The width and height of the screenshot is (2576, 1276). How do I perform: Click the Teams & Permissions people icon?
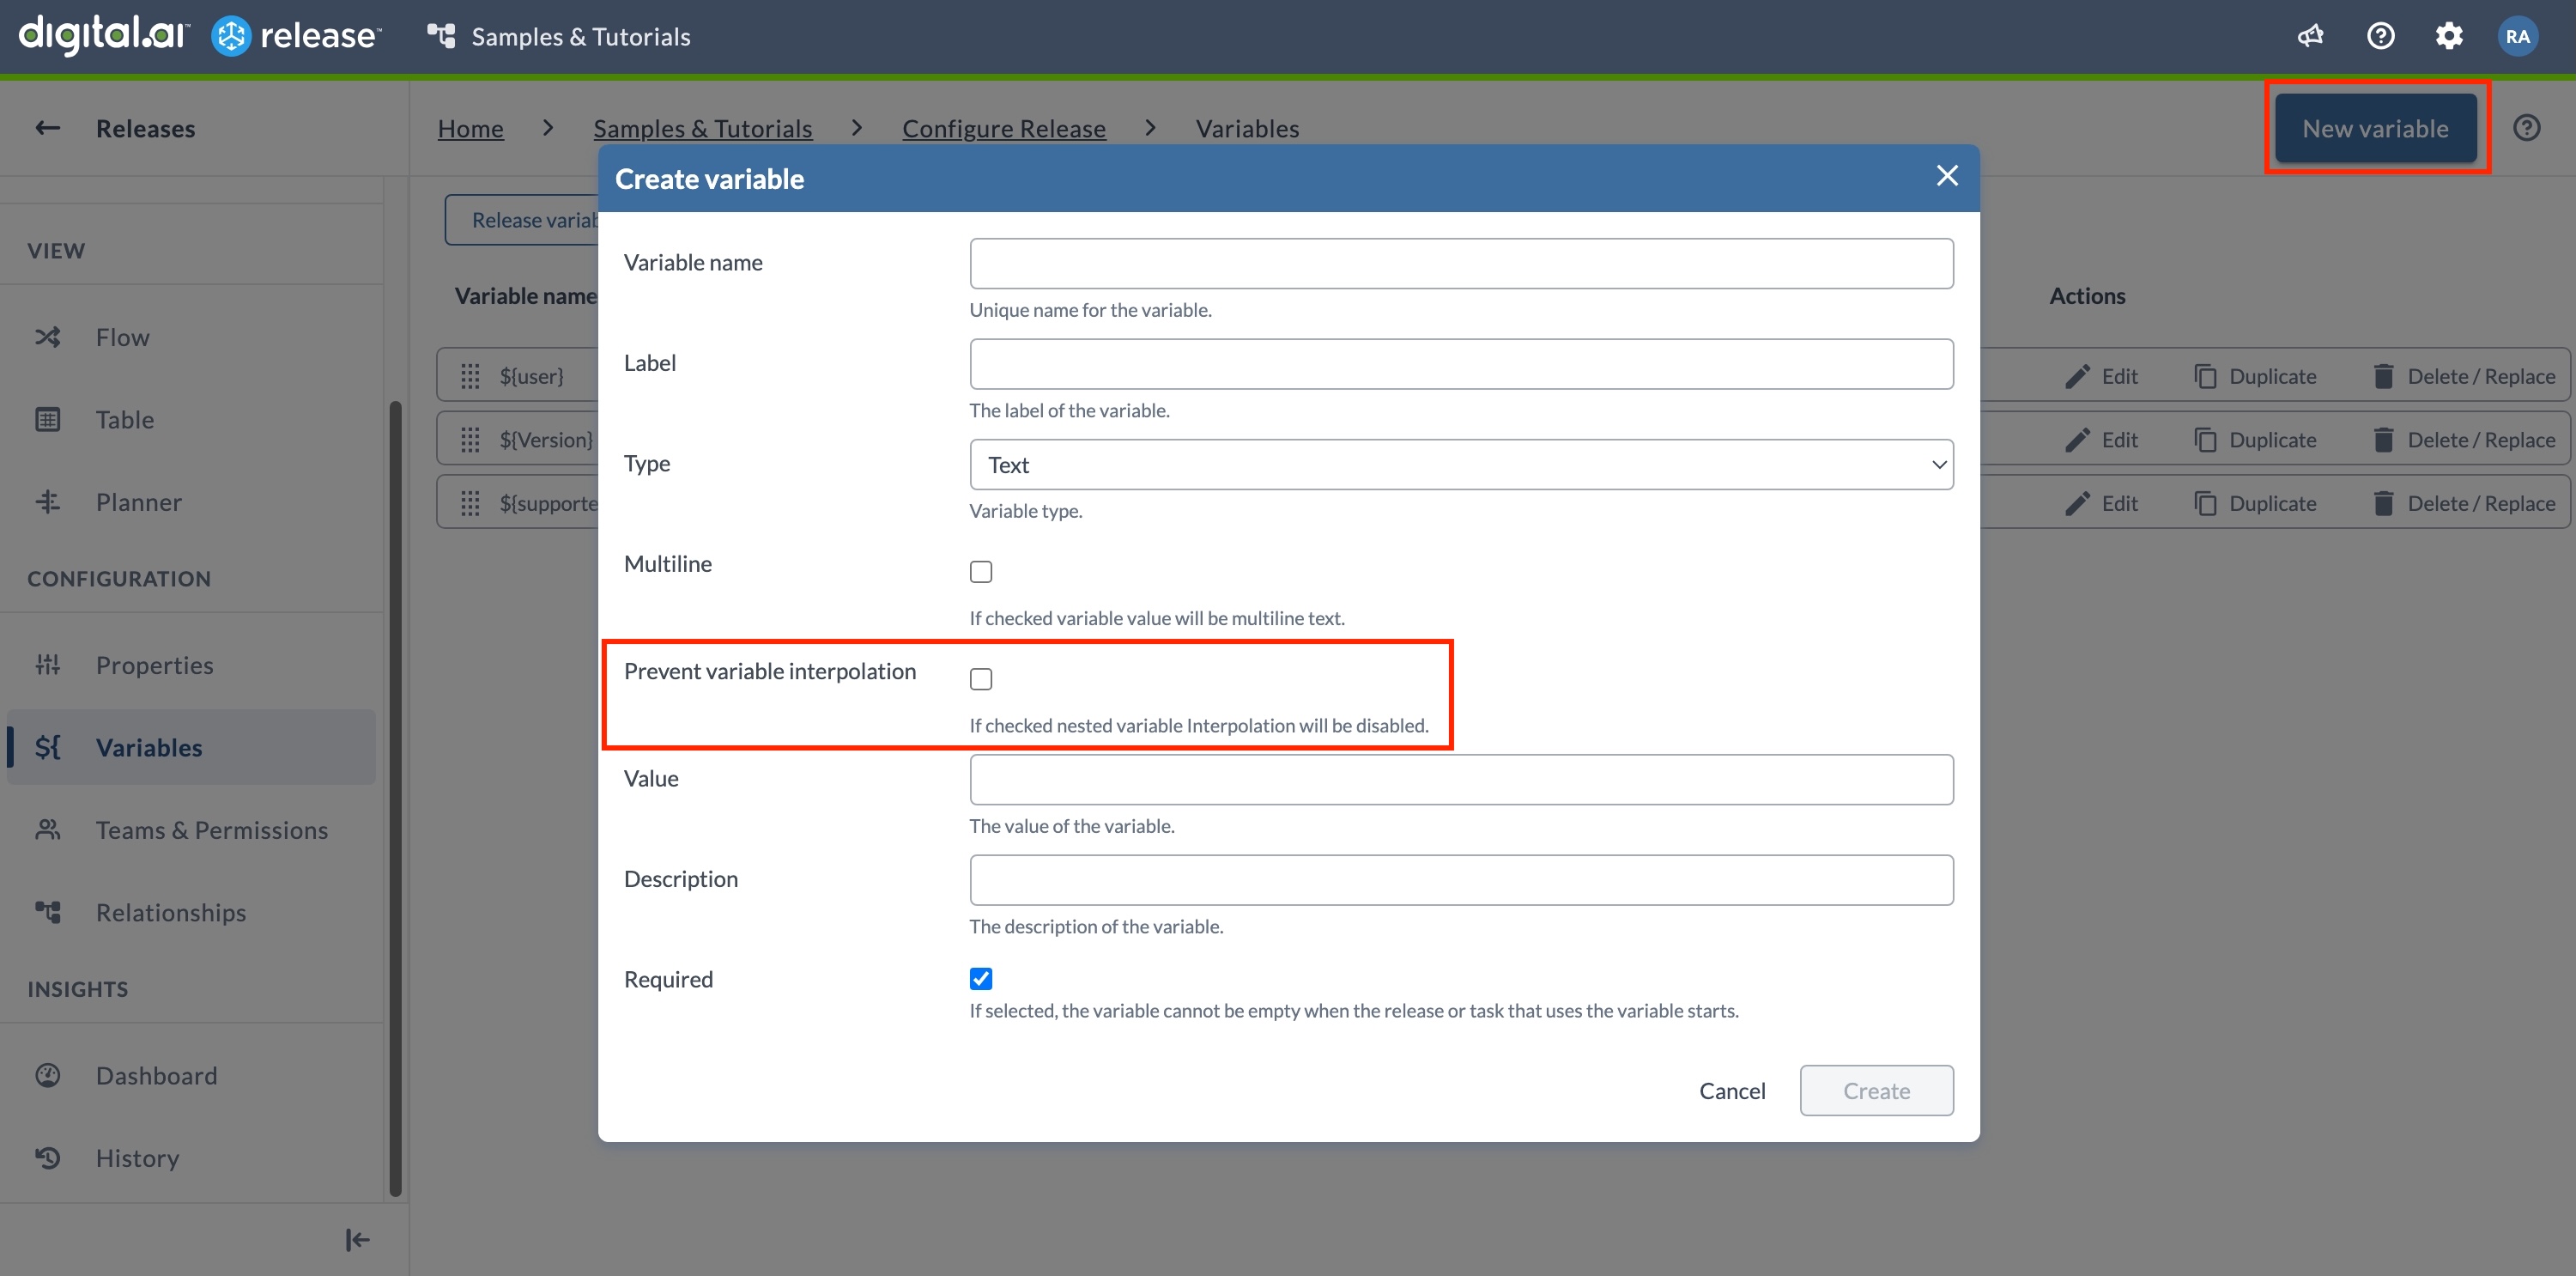pos(47,830)
